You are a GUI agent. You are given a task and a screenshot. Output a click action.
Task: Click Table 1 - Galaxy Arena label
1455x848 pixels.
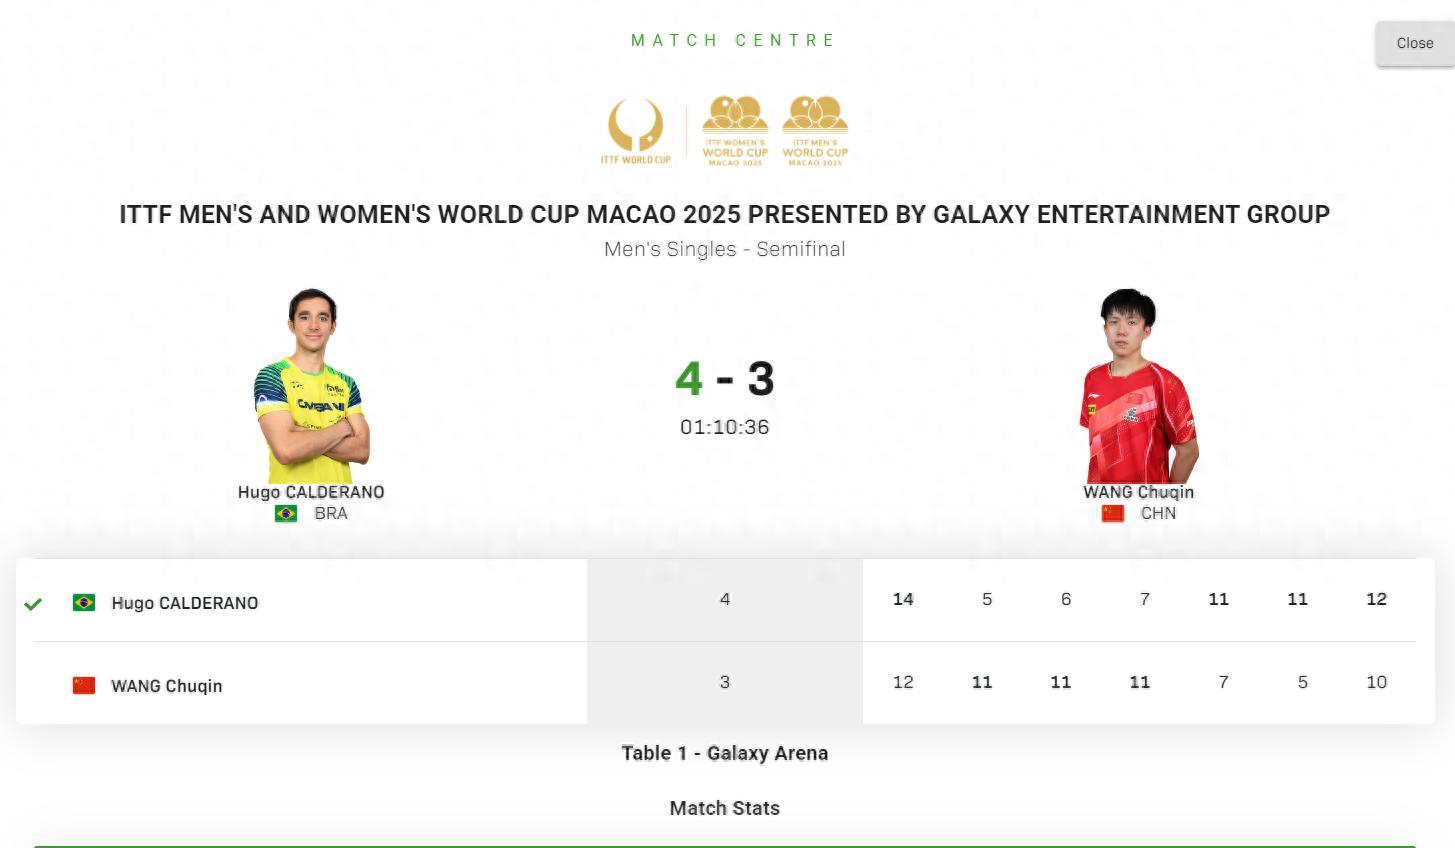[x=724, y=753]
